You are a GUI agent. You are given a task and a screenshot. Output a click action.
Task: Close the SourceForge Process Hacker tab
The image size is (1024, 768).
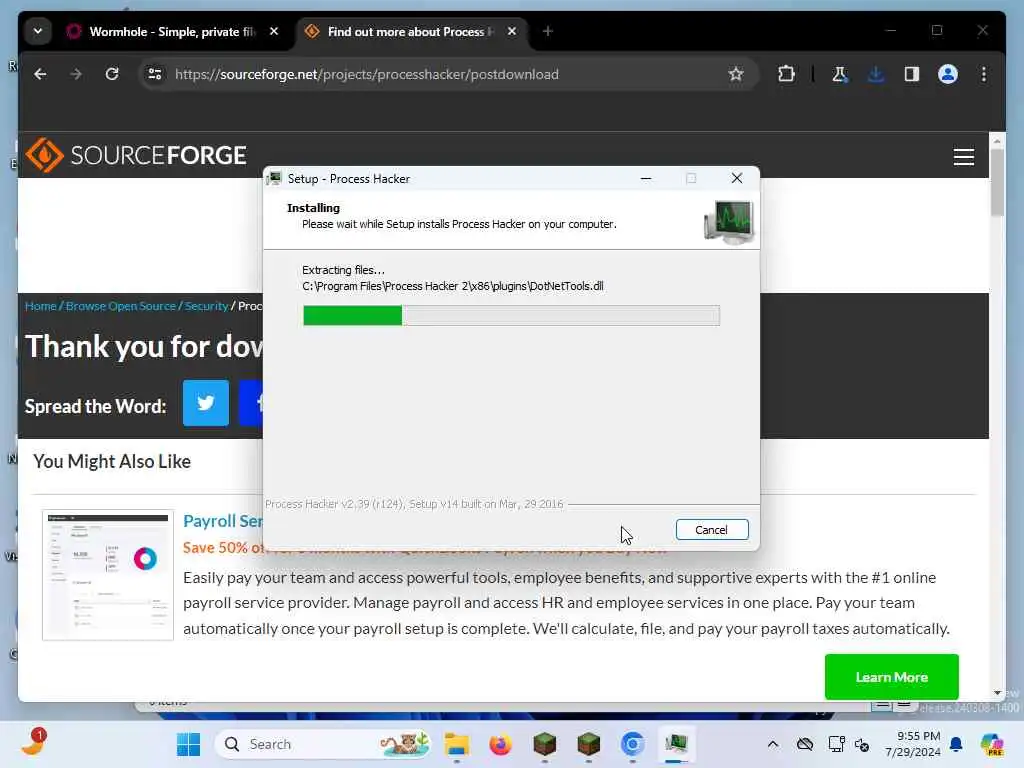pos(512,31)
